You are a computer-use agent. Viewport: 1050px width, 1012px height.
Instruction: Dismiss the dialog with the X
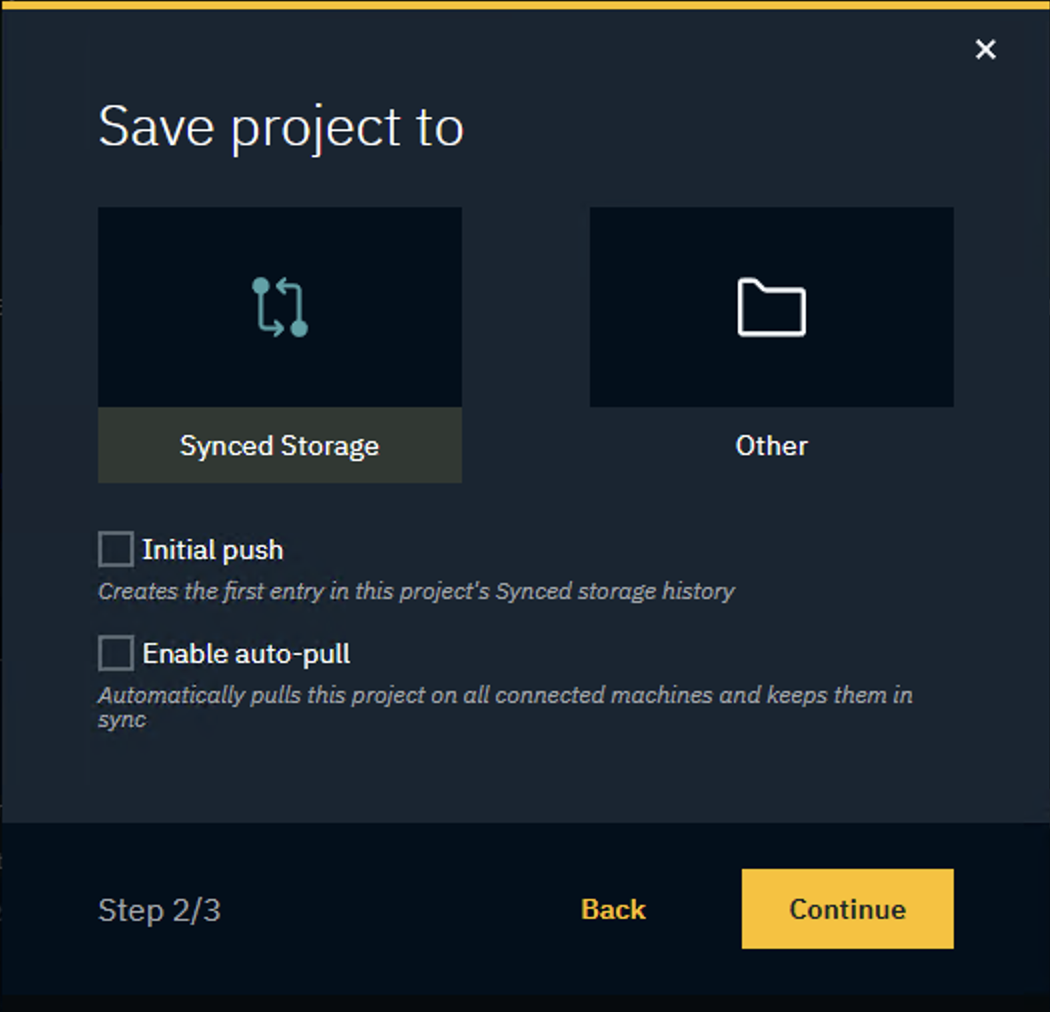pyautogui.click(x=985, y=49)
